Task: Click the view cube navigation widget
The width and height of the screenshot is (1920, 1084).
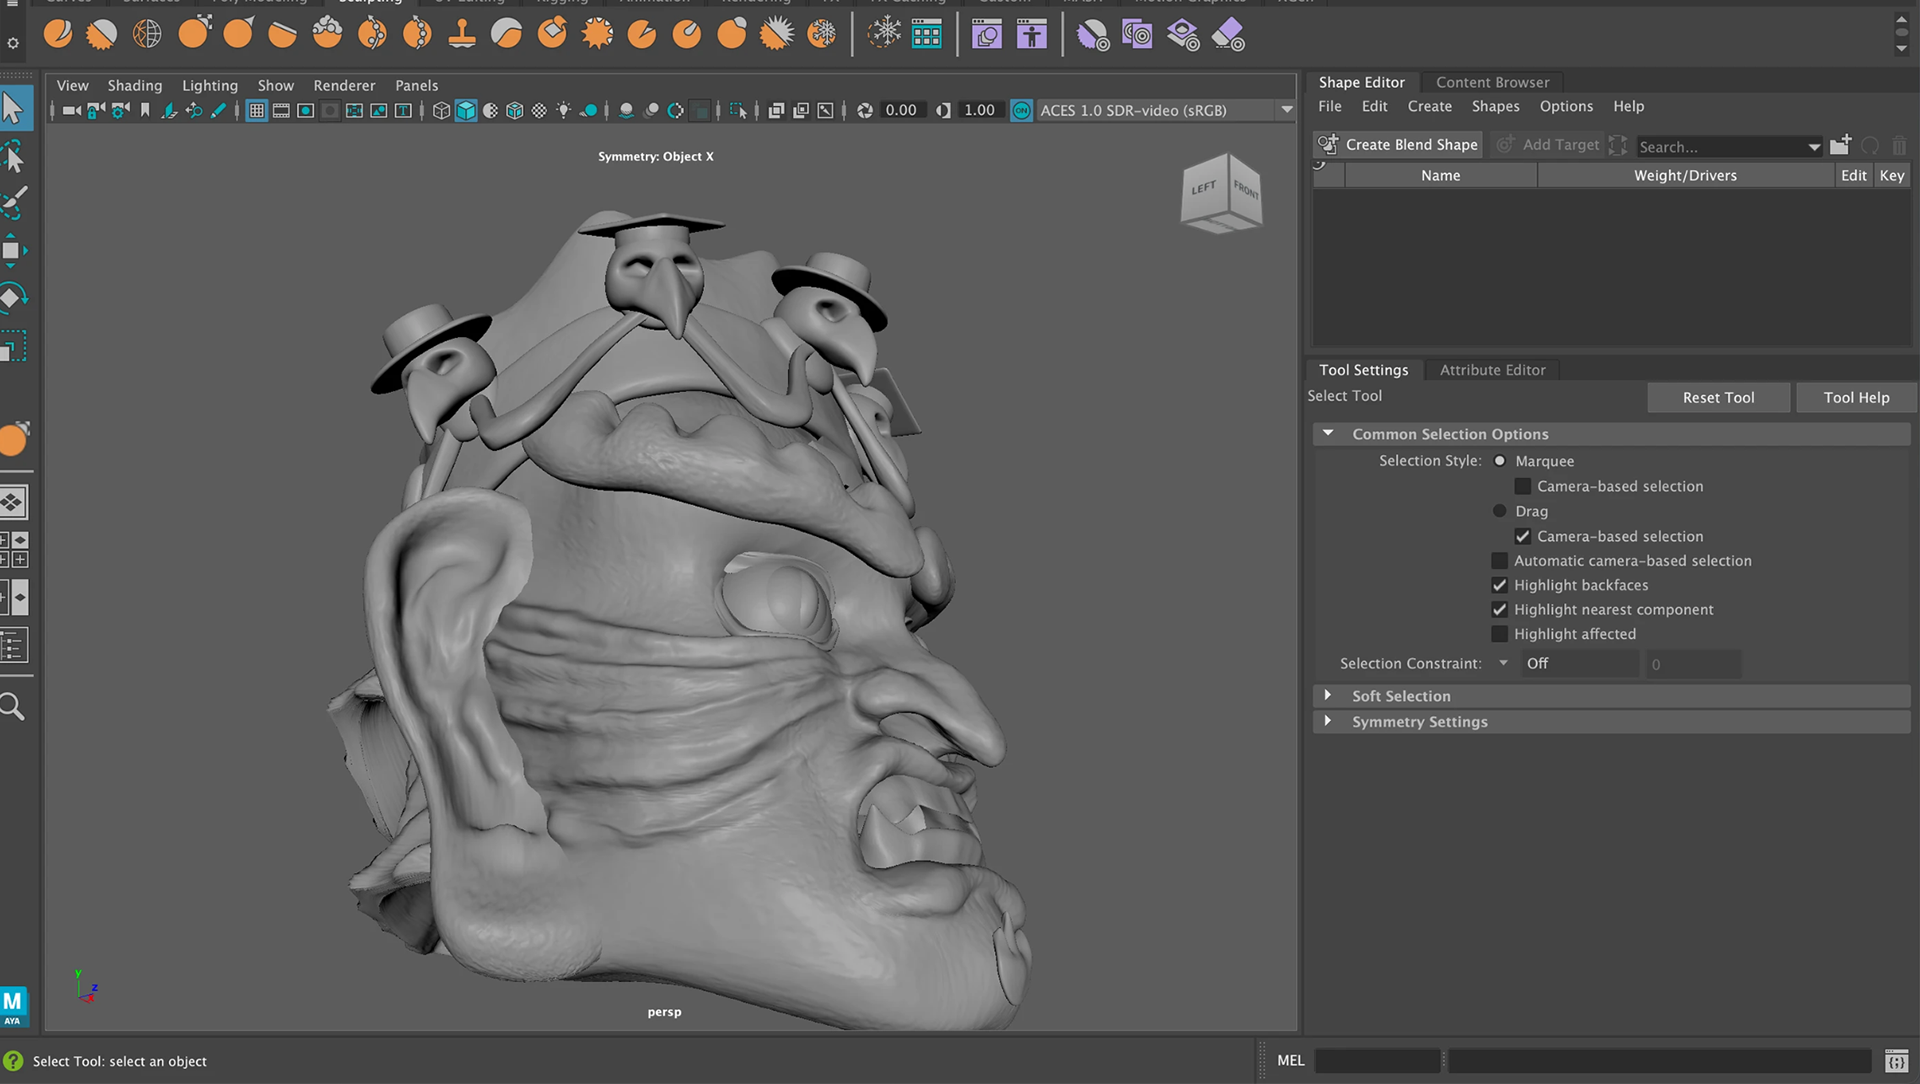Action: [1221, 191]
